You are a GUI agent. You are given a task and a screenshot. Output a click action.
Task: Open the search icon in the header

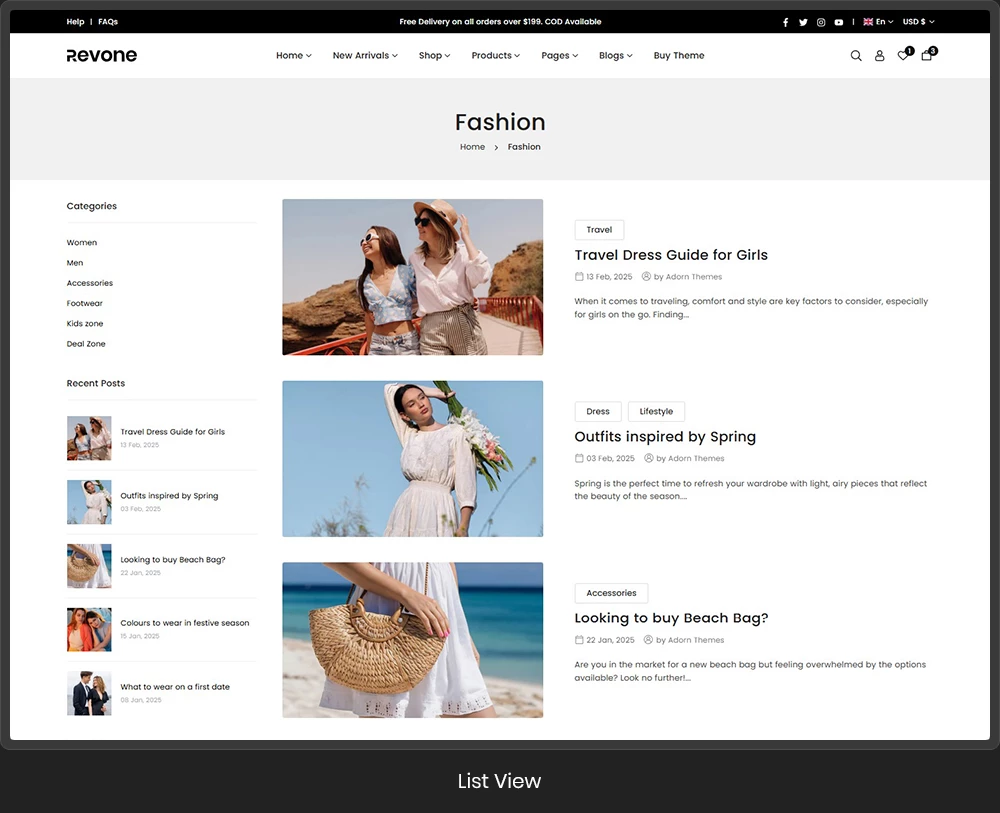coord(856,56)
